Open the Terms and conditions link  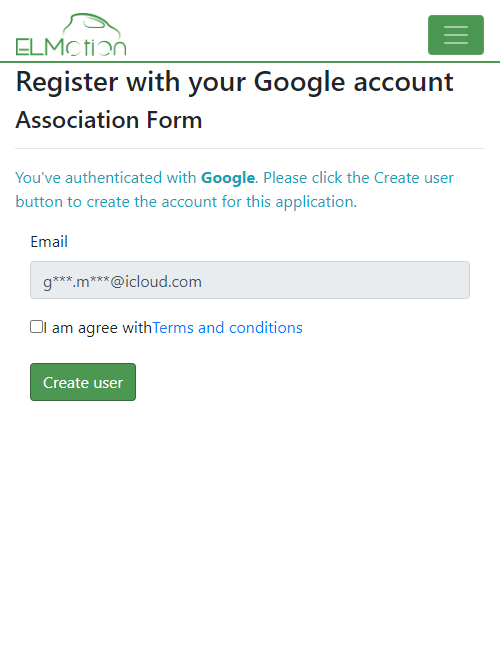(x=227, y=328)
